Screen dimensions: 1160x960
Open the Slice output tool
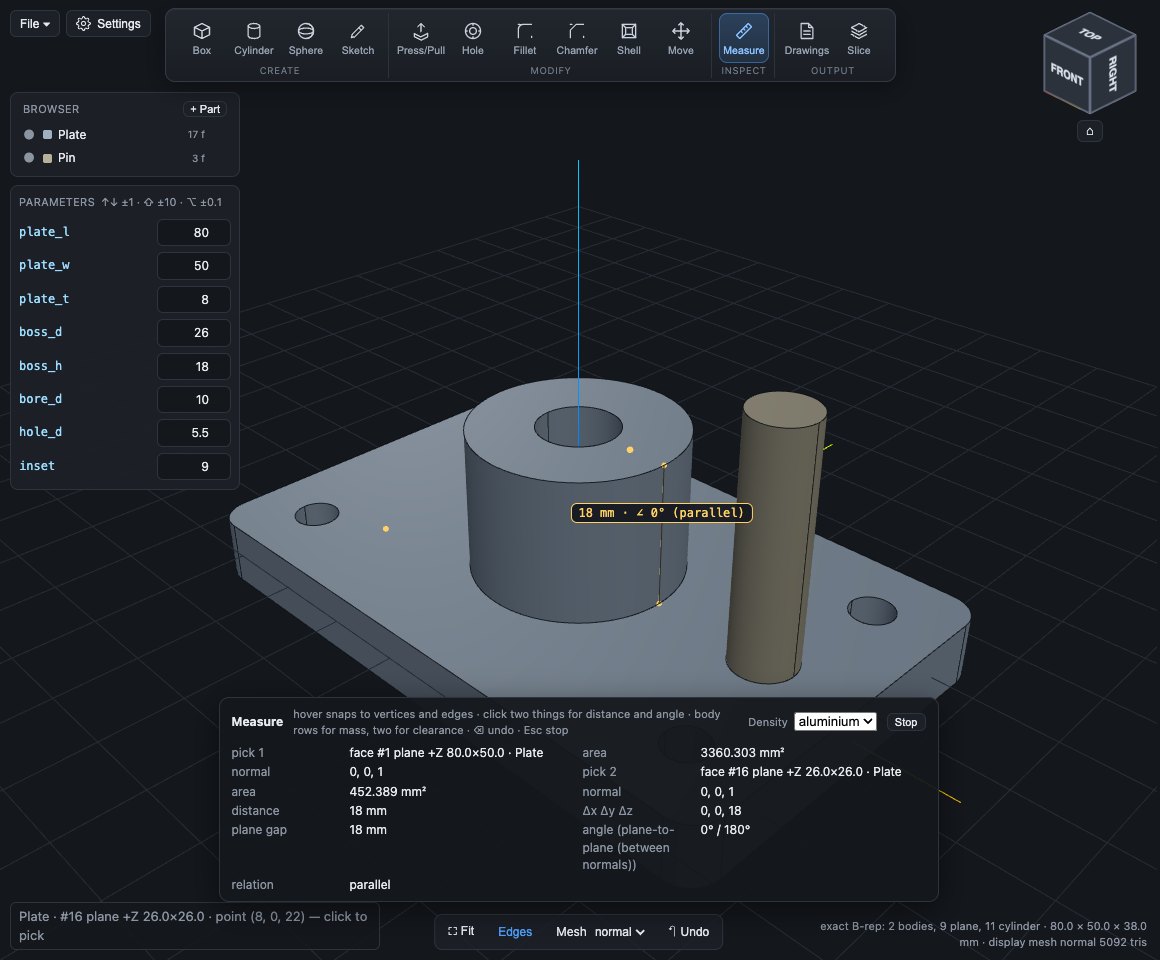coord(858,38)
